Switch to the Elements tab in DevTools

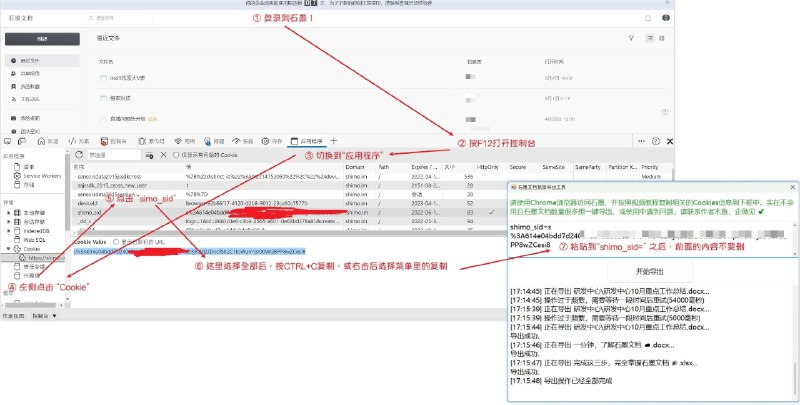[x=79, y=141]
